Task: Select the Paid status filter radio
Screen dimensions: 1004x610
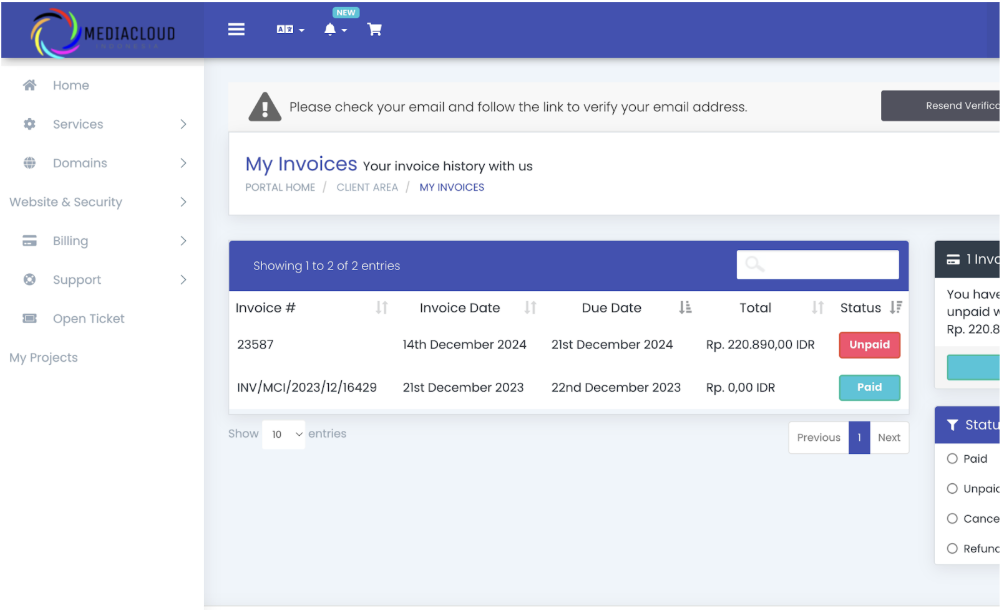Action: pos(952,459)
